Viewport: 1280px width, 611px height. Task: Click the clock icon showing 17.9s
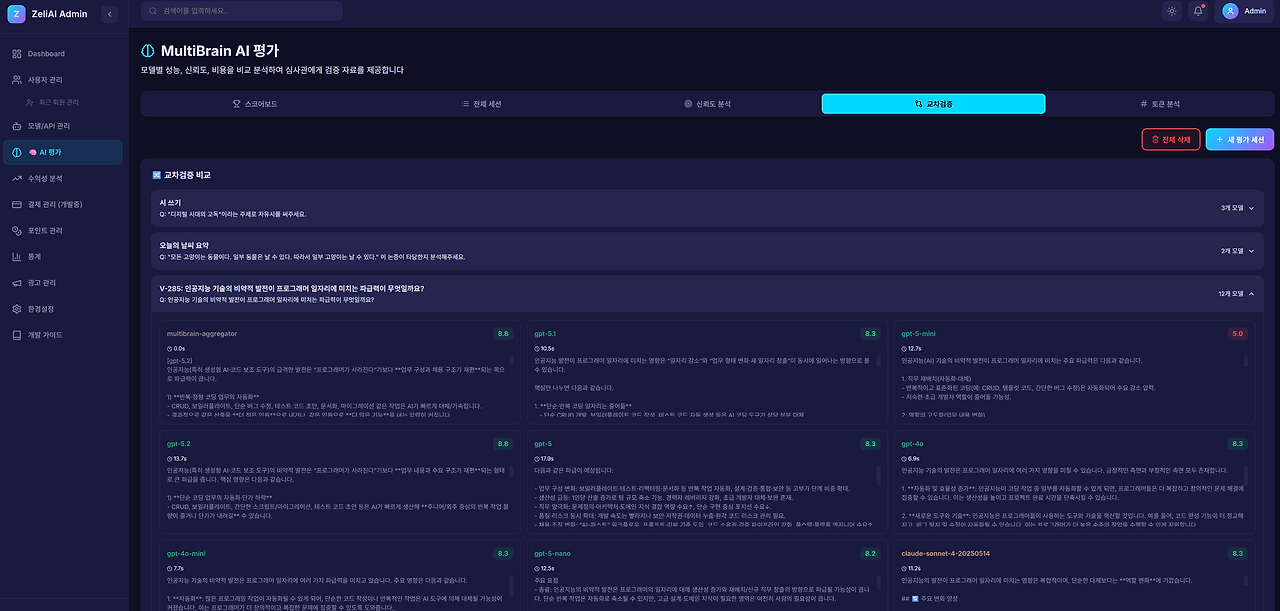(537, 458)
